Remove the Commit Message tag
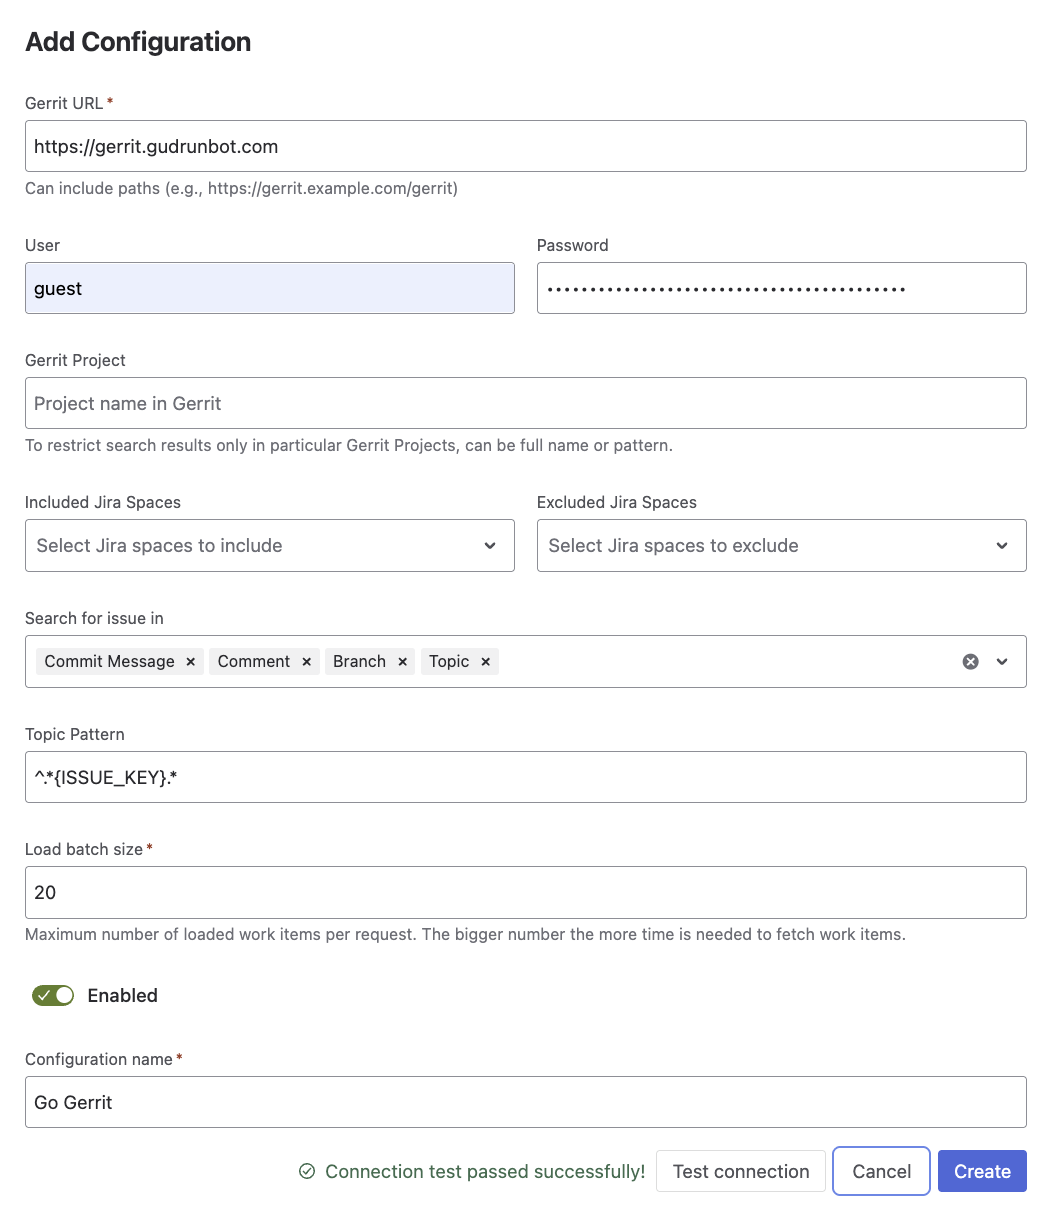 [x=190, y=662]
